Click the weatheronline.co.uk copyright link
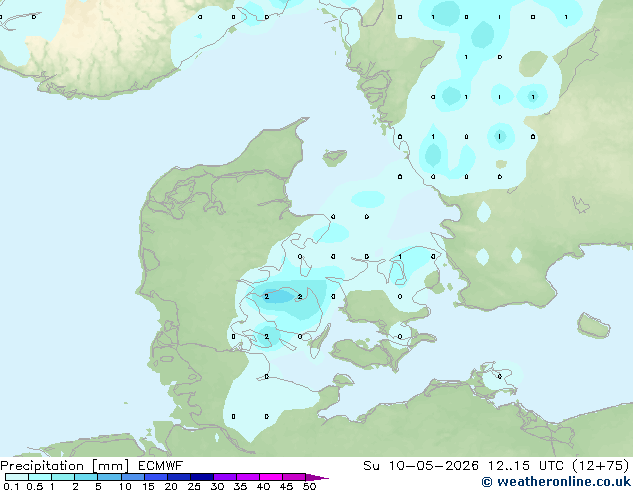 tap(556, 482)
